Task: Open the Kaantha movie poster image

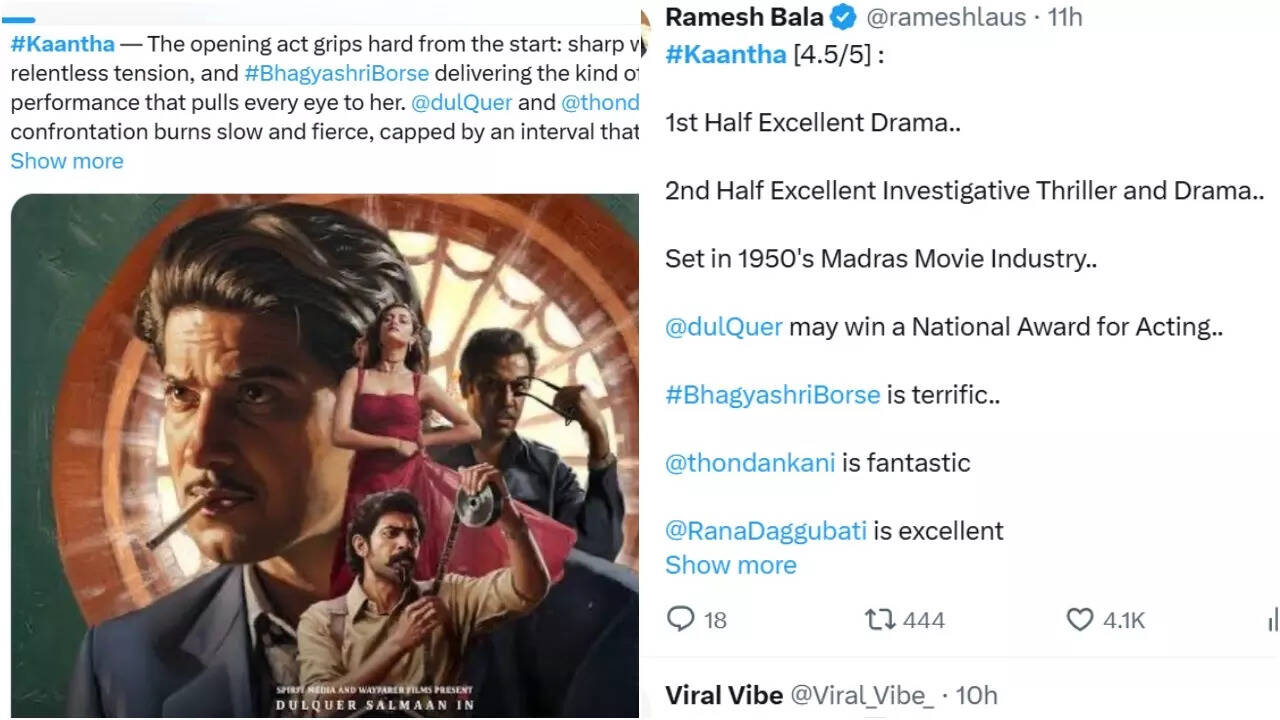Action: pyautogui.click(x=324, y=455)
